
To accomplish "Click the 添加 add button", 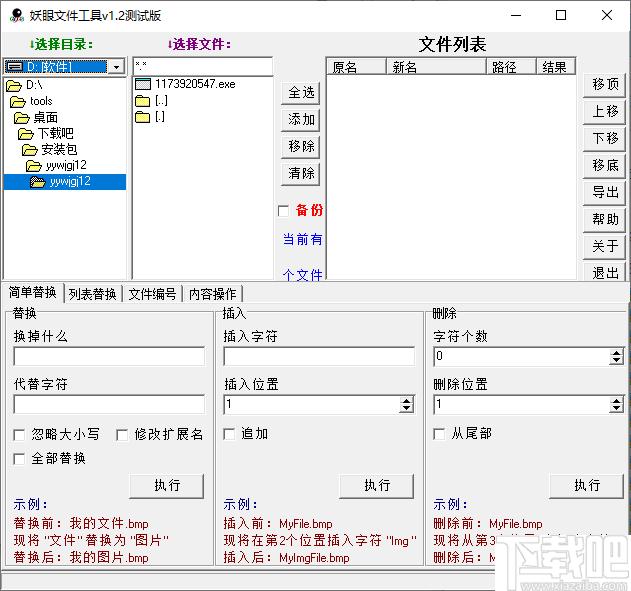I will (301, 119).
